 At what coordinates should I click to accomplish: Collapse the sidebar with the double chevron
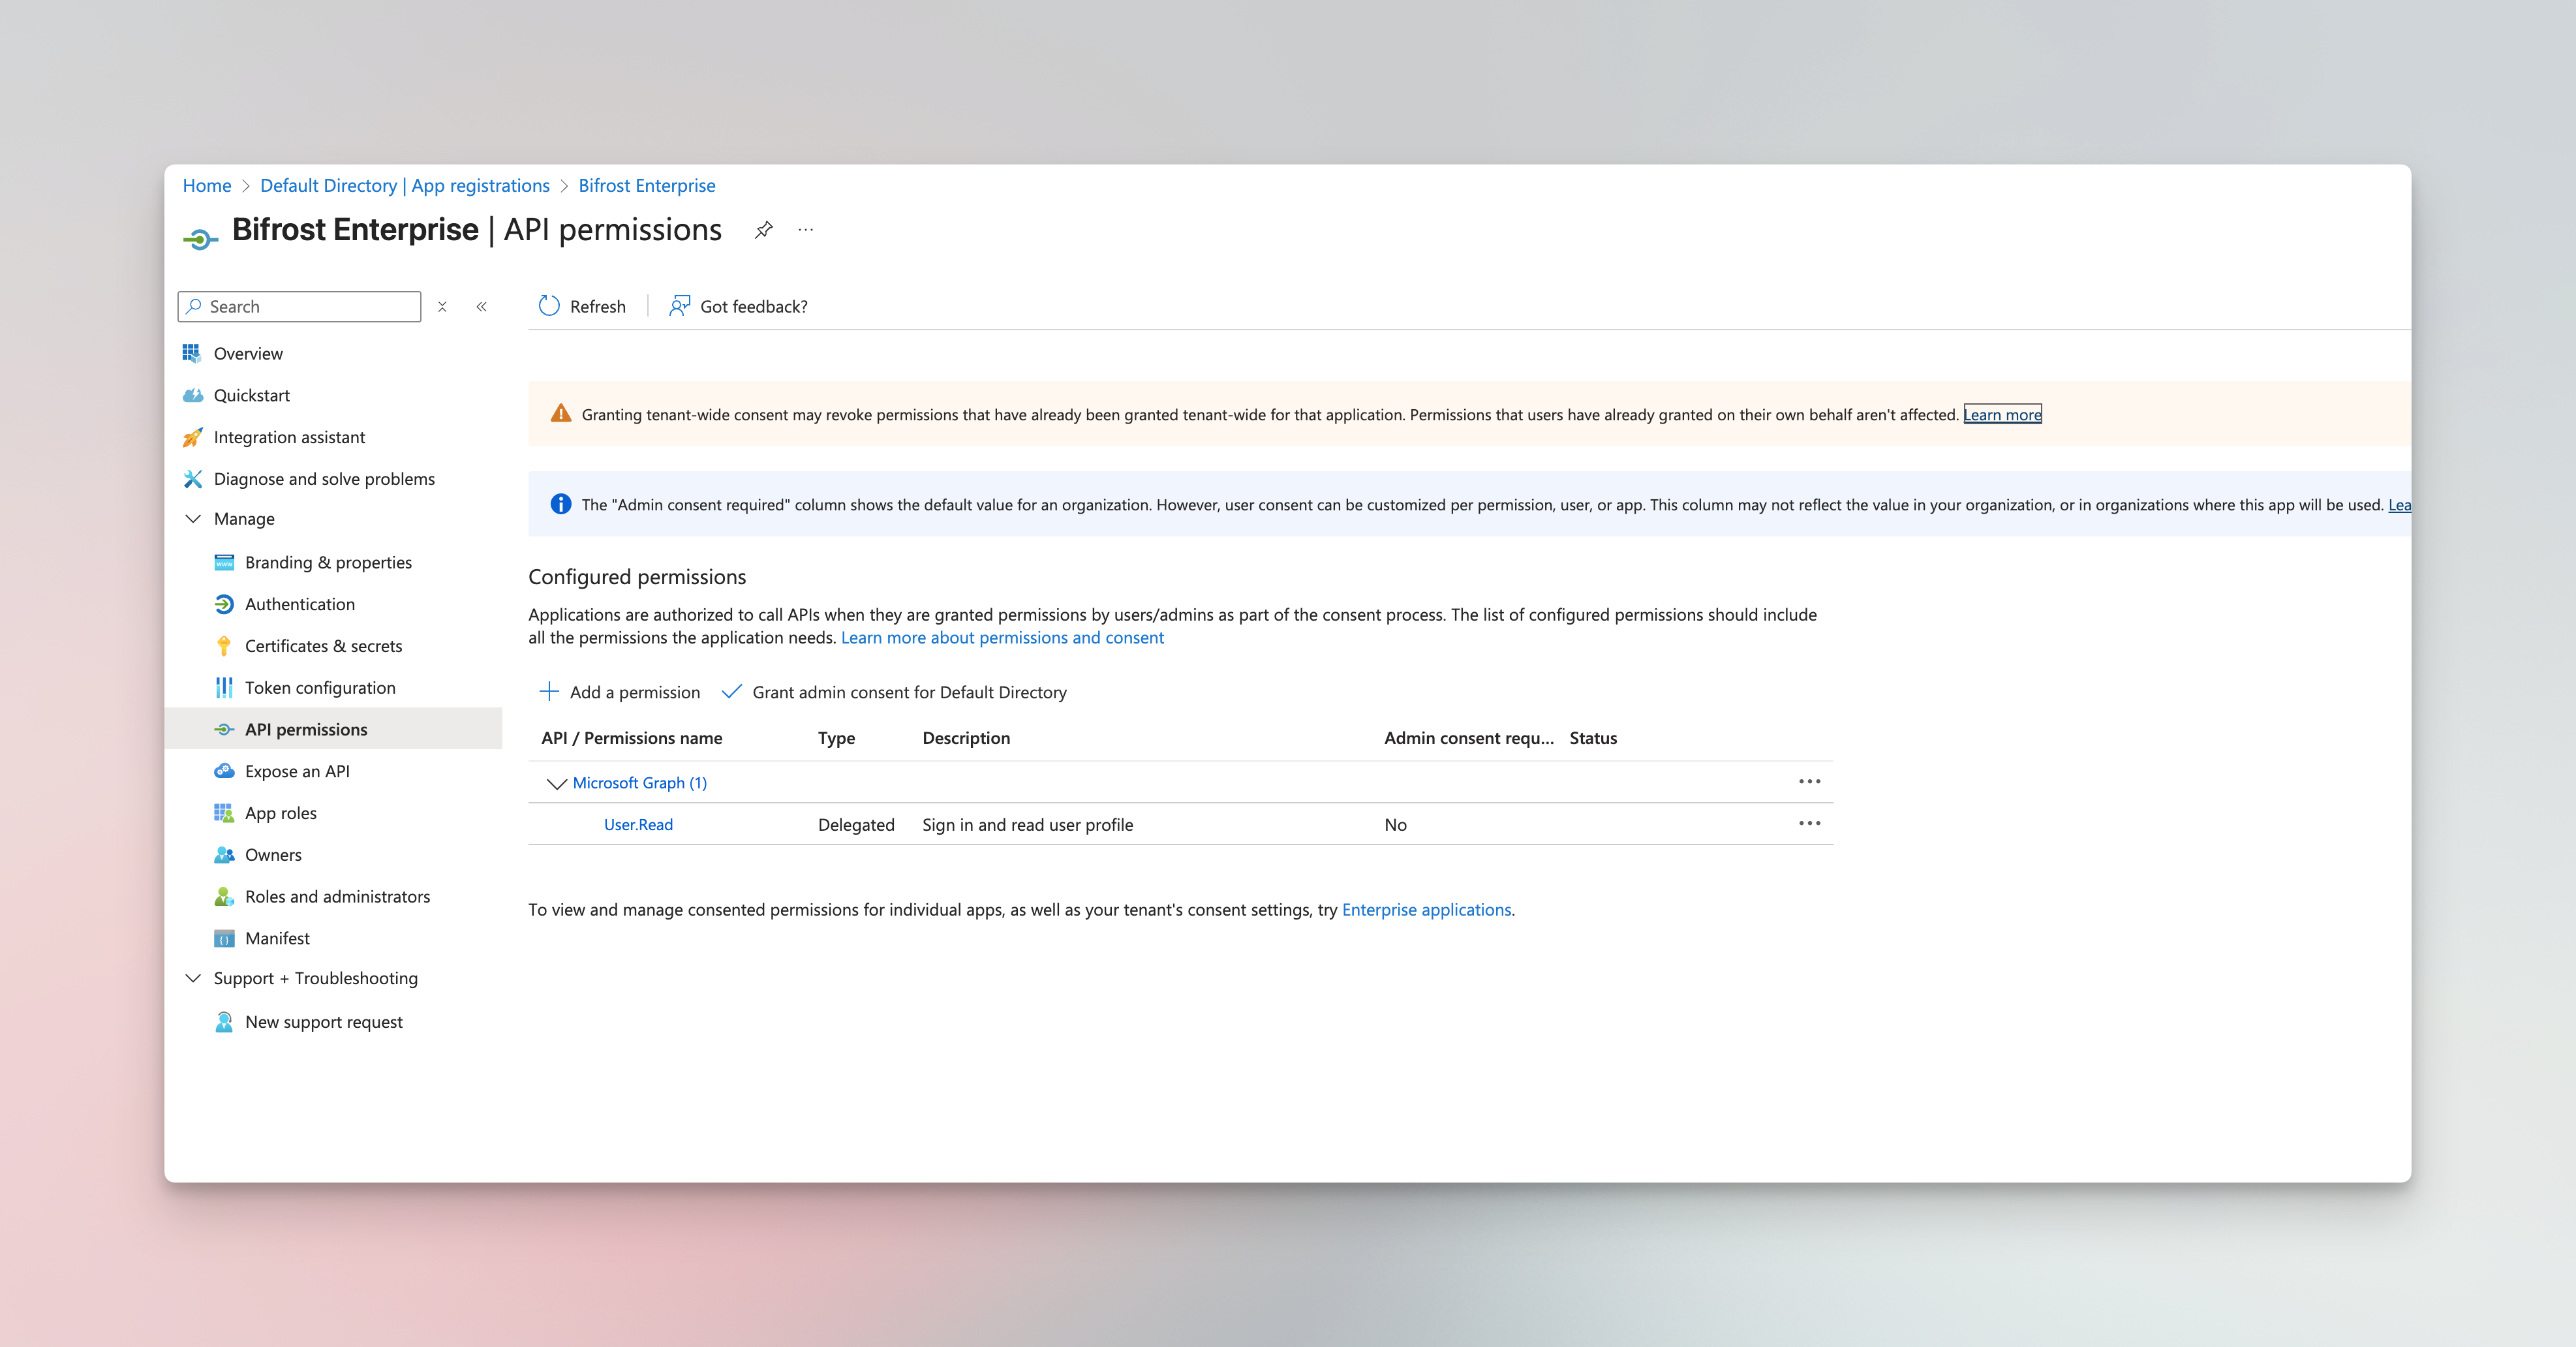482,307
